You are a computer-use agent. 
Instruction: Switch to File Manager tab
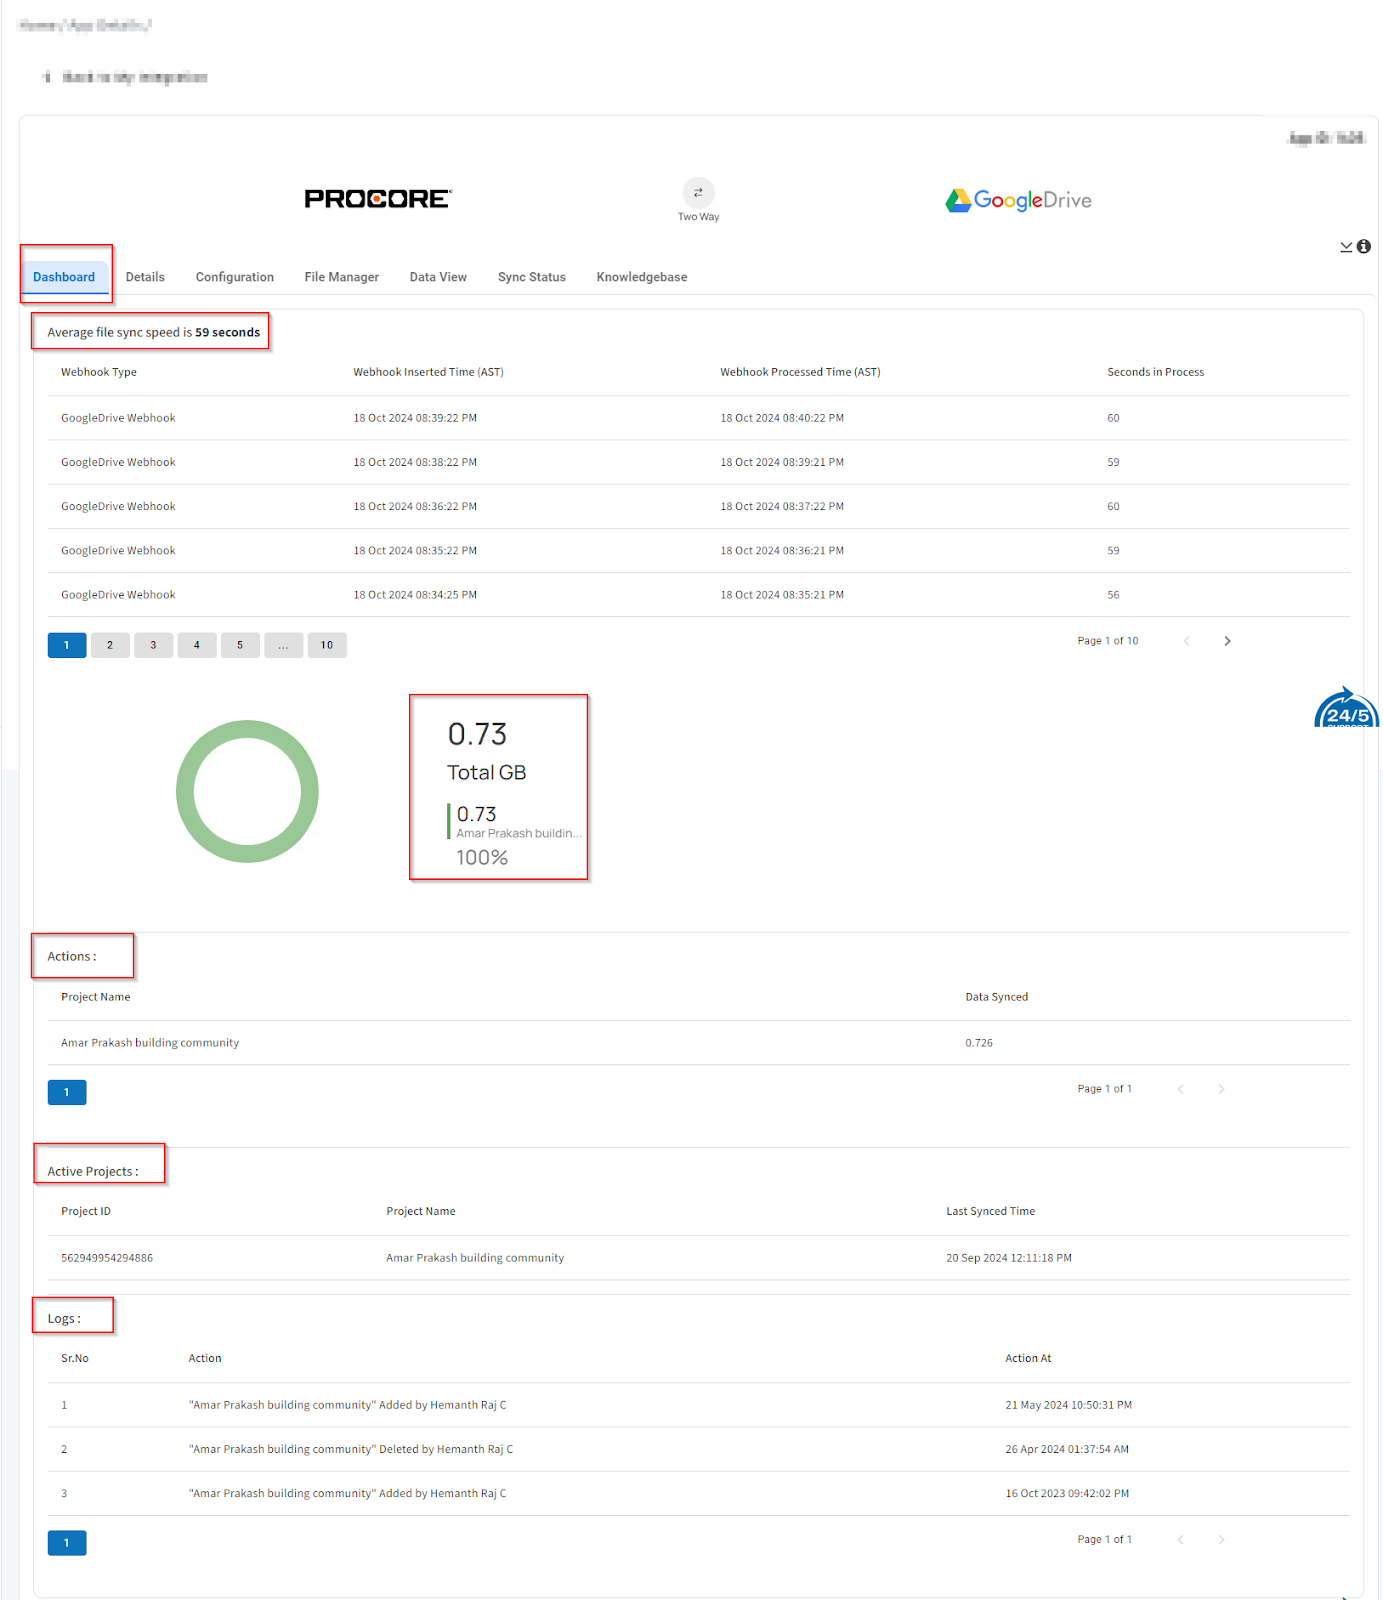point(342,277)
